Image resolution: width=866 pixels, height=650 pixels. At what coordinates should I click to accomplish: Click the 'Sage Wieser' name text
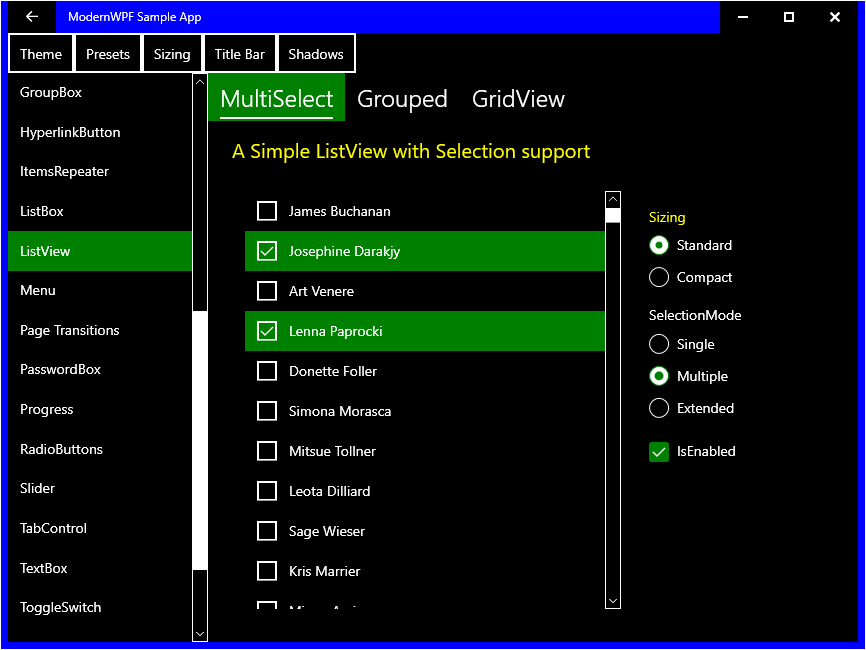coord(326,531)
